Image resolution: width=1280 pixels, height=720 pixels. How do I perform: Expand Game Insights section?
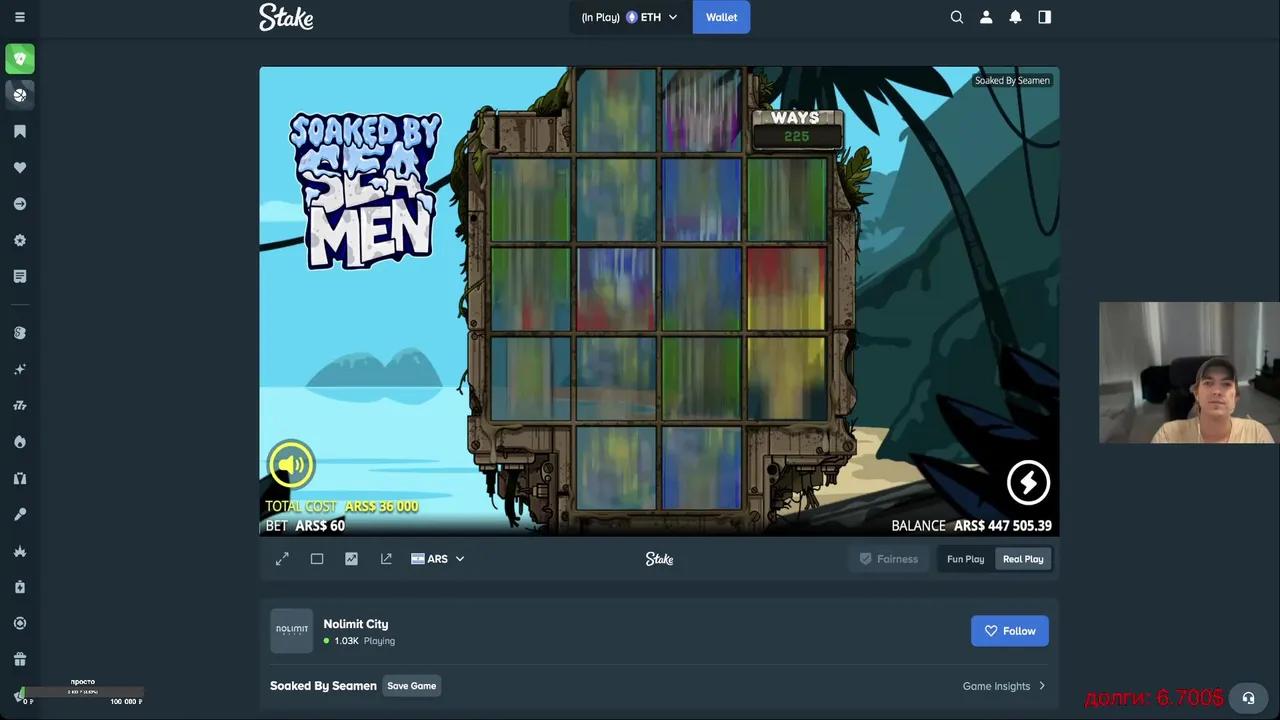1004,686
